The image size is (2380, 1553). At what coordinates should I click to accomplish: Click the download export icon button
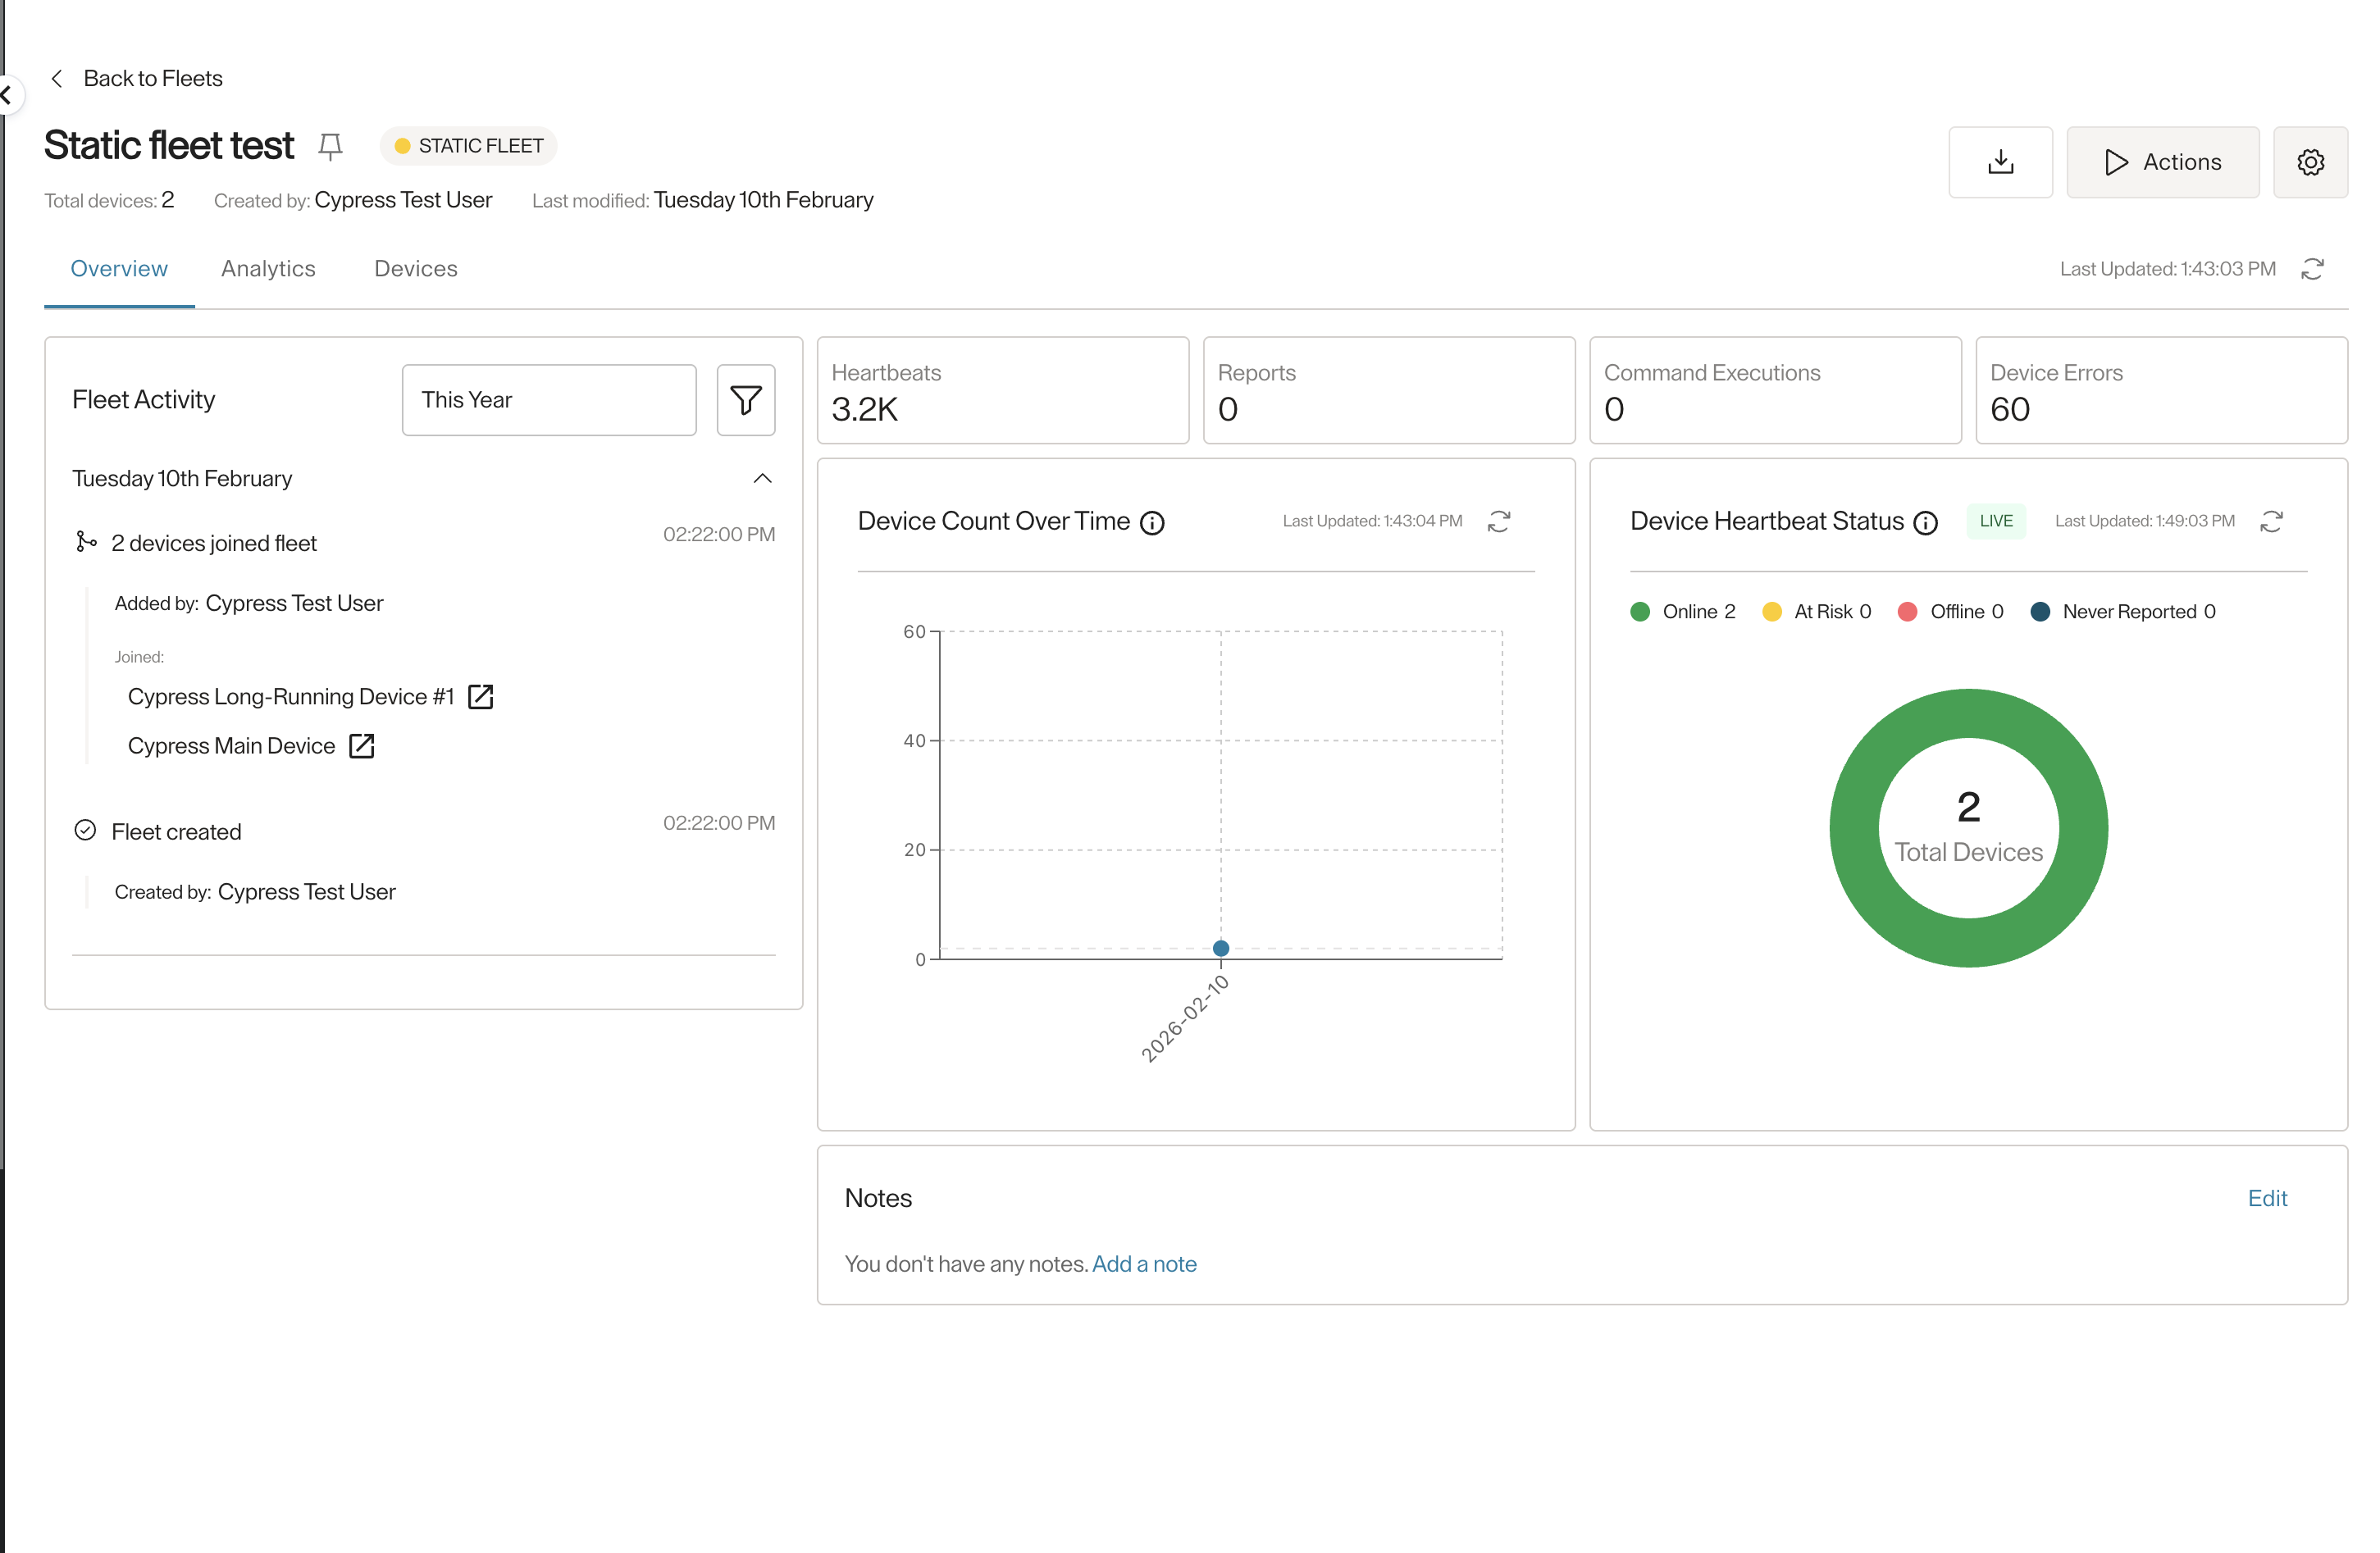2000,162
